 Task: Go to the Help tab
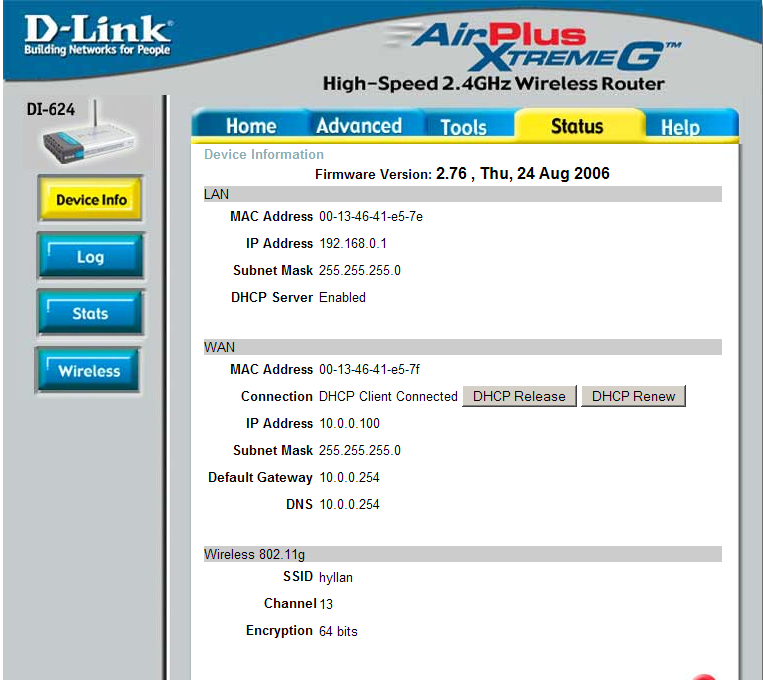tap(680, 128)
